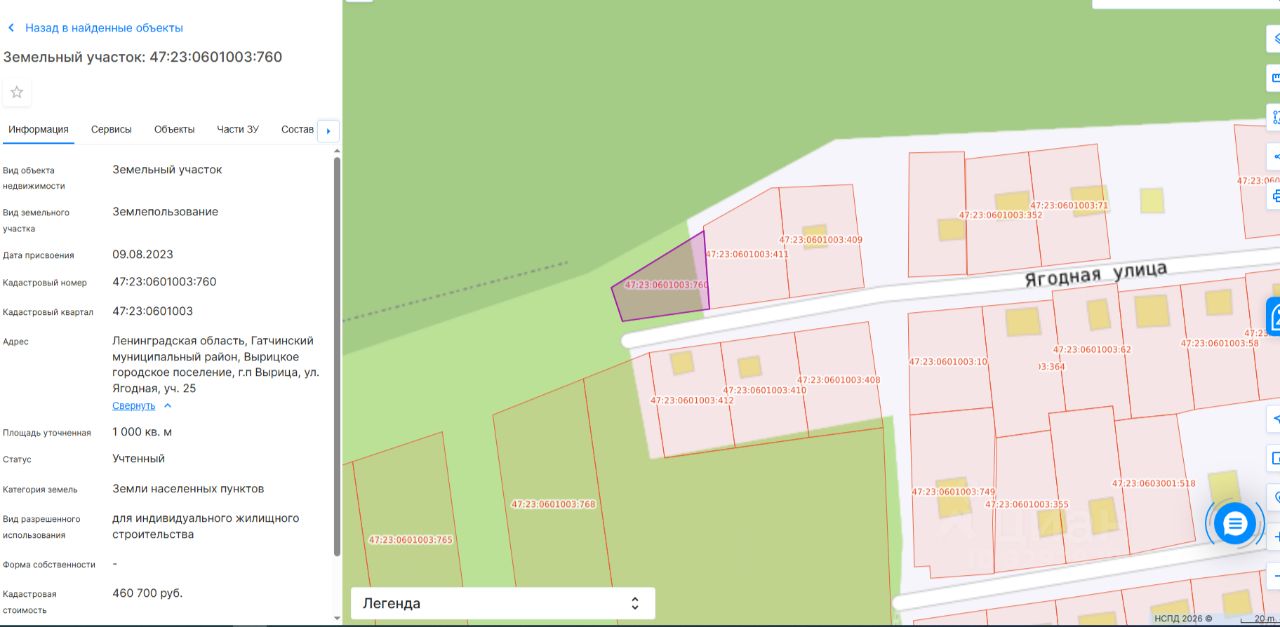Click parcel label 47:23:0601003:411 on map
Screen dimensions: 1280x627
click(x=747, y=254)
